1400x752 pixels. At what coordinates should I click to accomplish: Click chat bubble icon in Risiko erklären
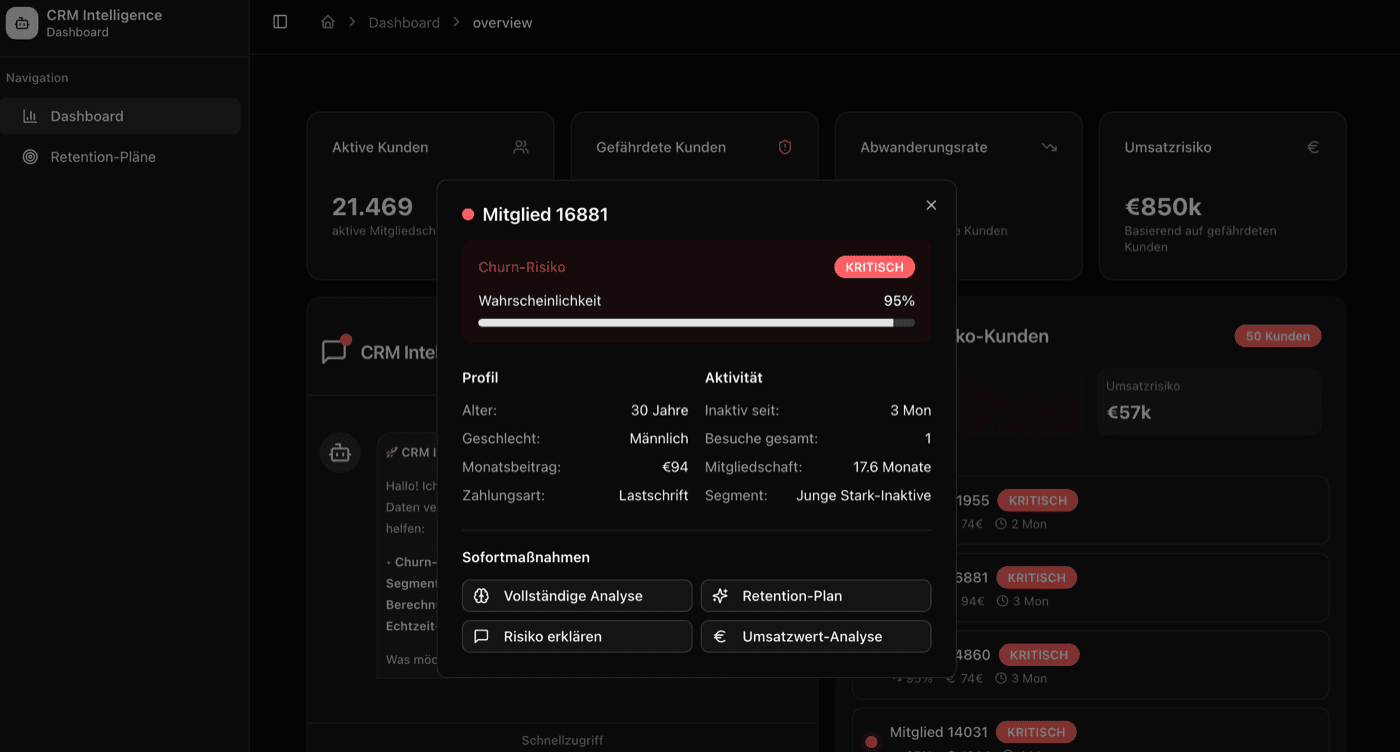pyautogui.click(x=481, y=637)
